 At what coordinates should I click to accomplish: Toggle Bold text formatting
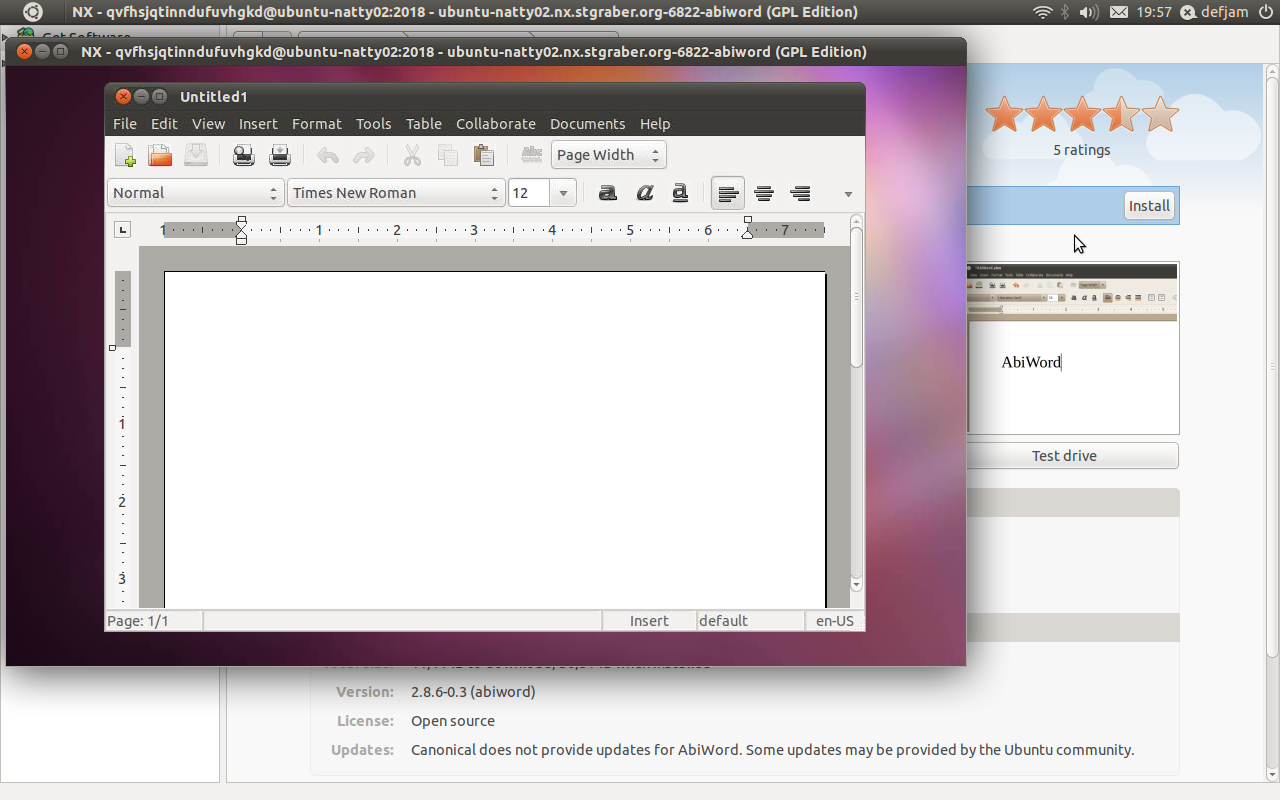point(608,193)
